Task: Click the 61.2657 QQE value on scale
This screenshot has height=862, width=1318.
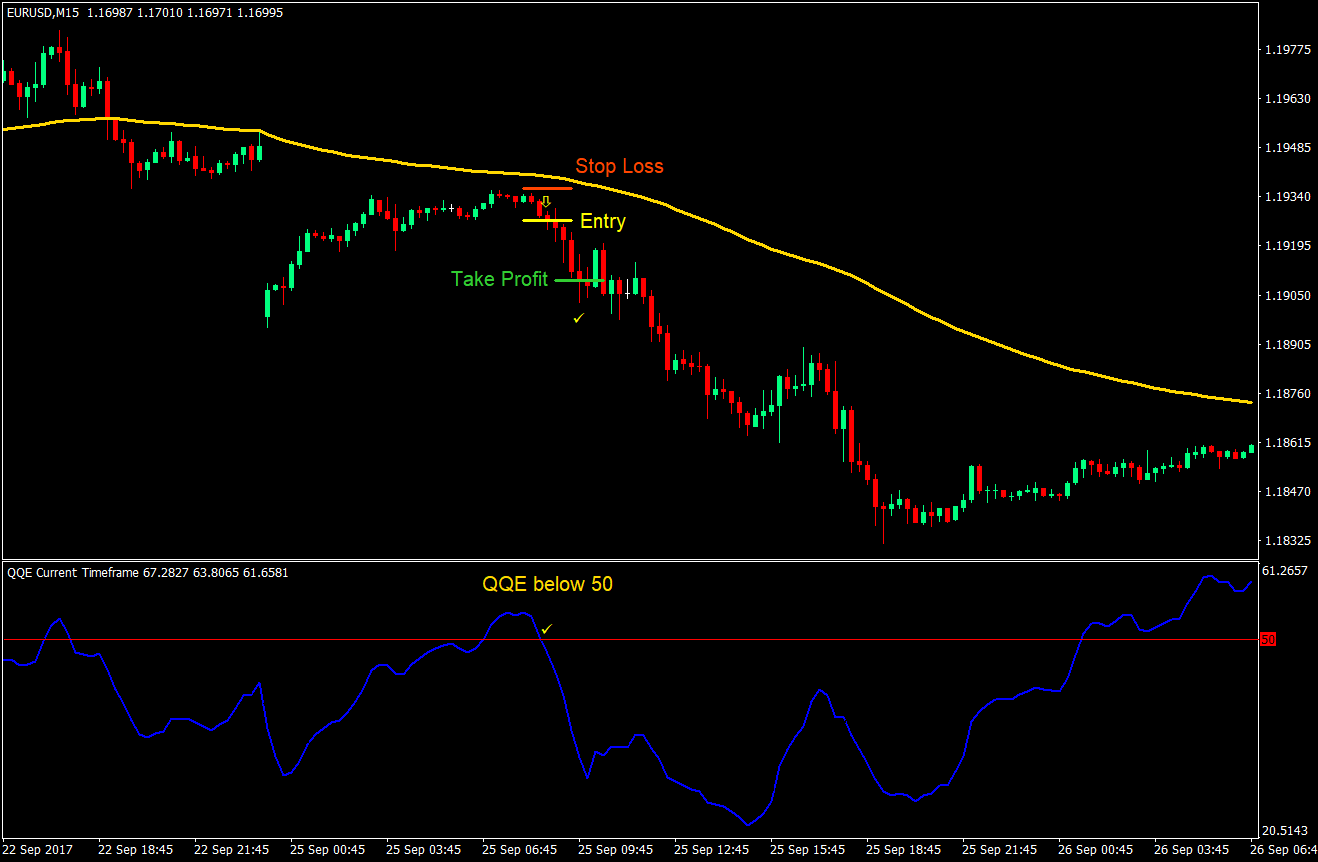Action: point(1284,572)
